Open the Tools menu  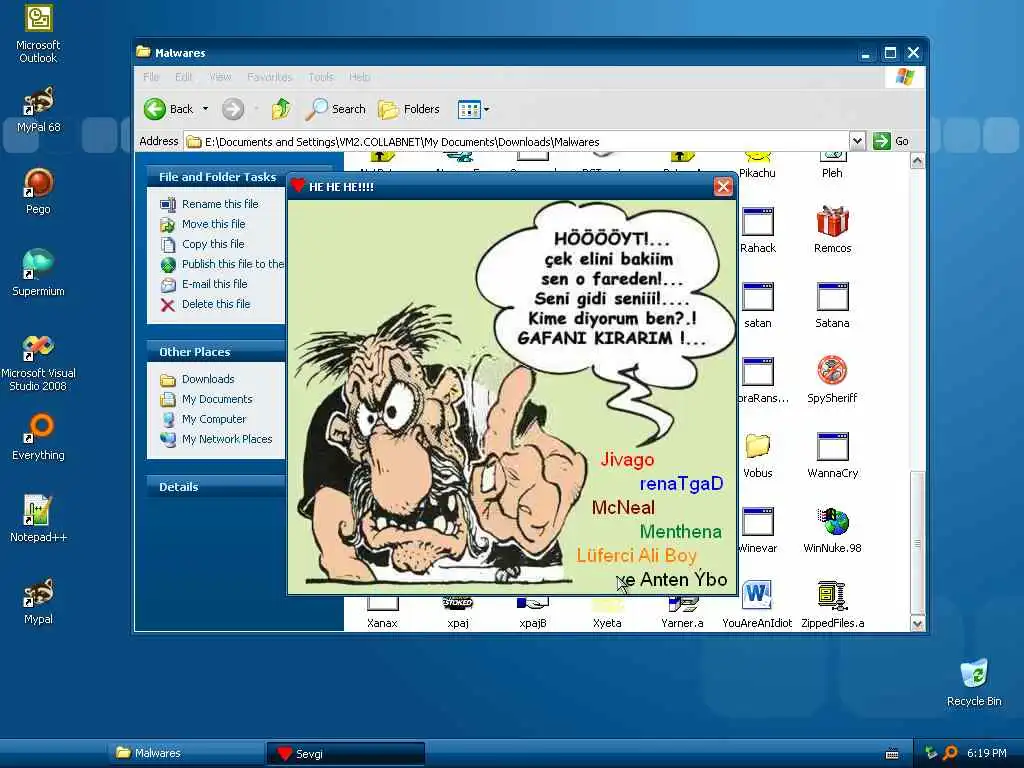click(x=321, y=77)
